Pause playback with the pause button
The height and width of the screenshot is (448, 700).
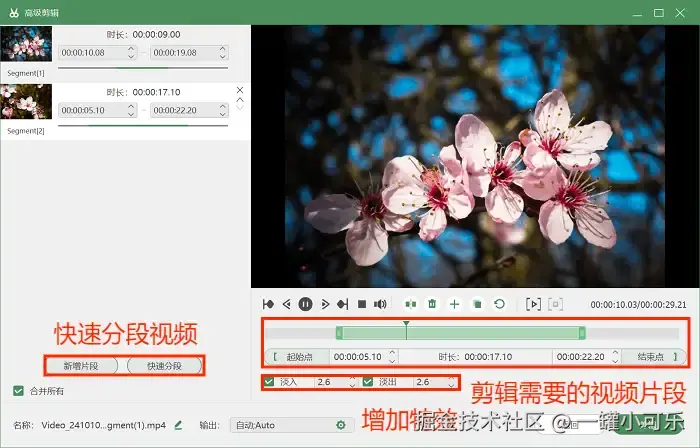point(305,304)
